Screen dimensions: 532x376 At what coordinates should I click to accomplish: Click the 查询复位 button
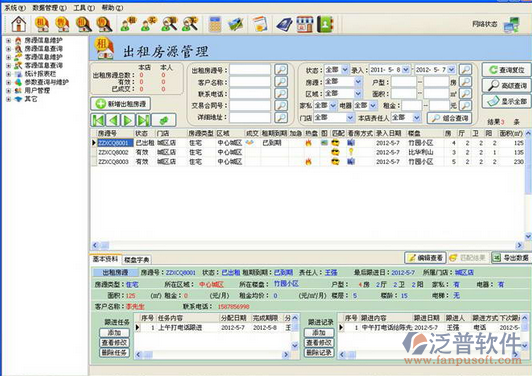(507, 70)
